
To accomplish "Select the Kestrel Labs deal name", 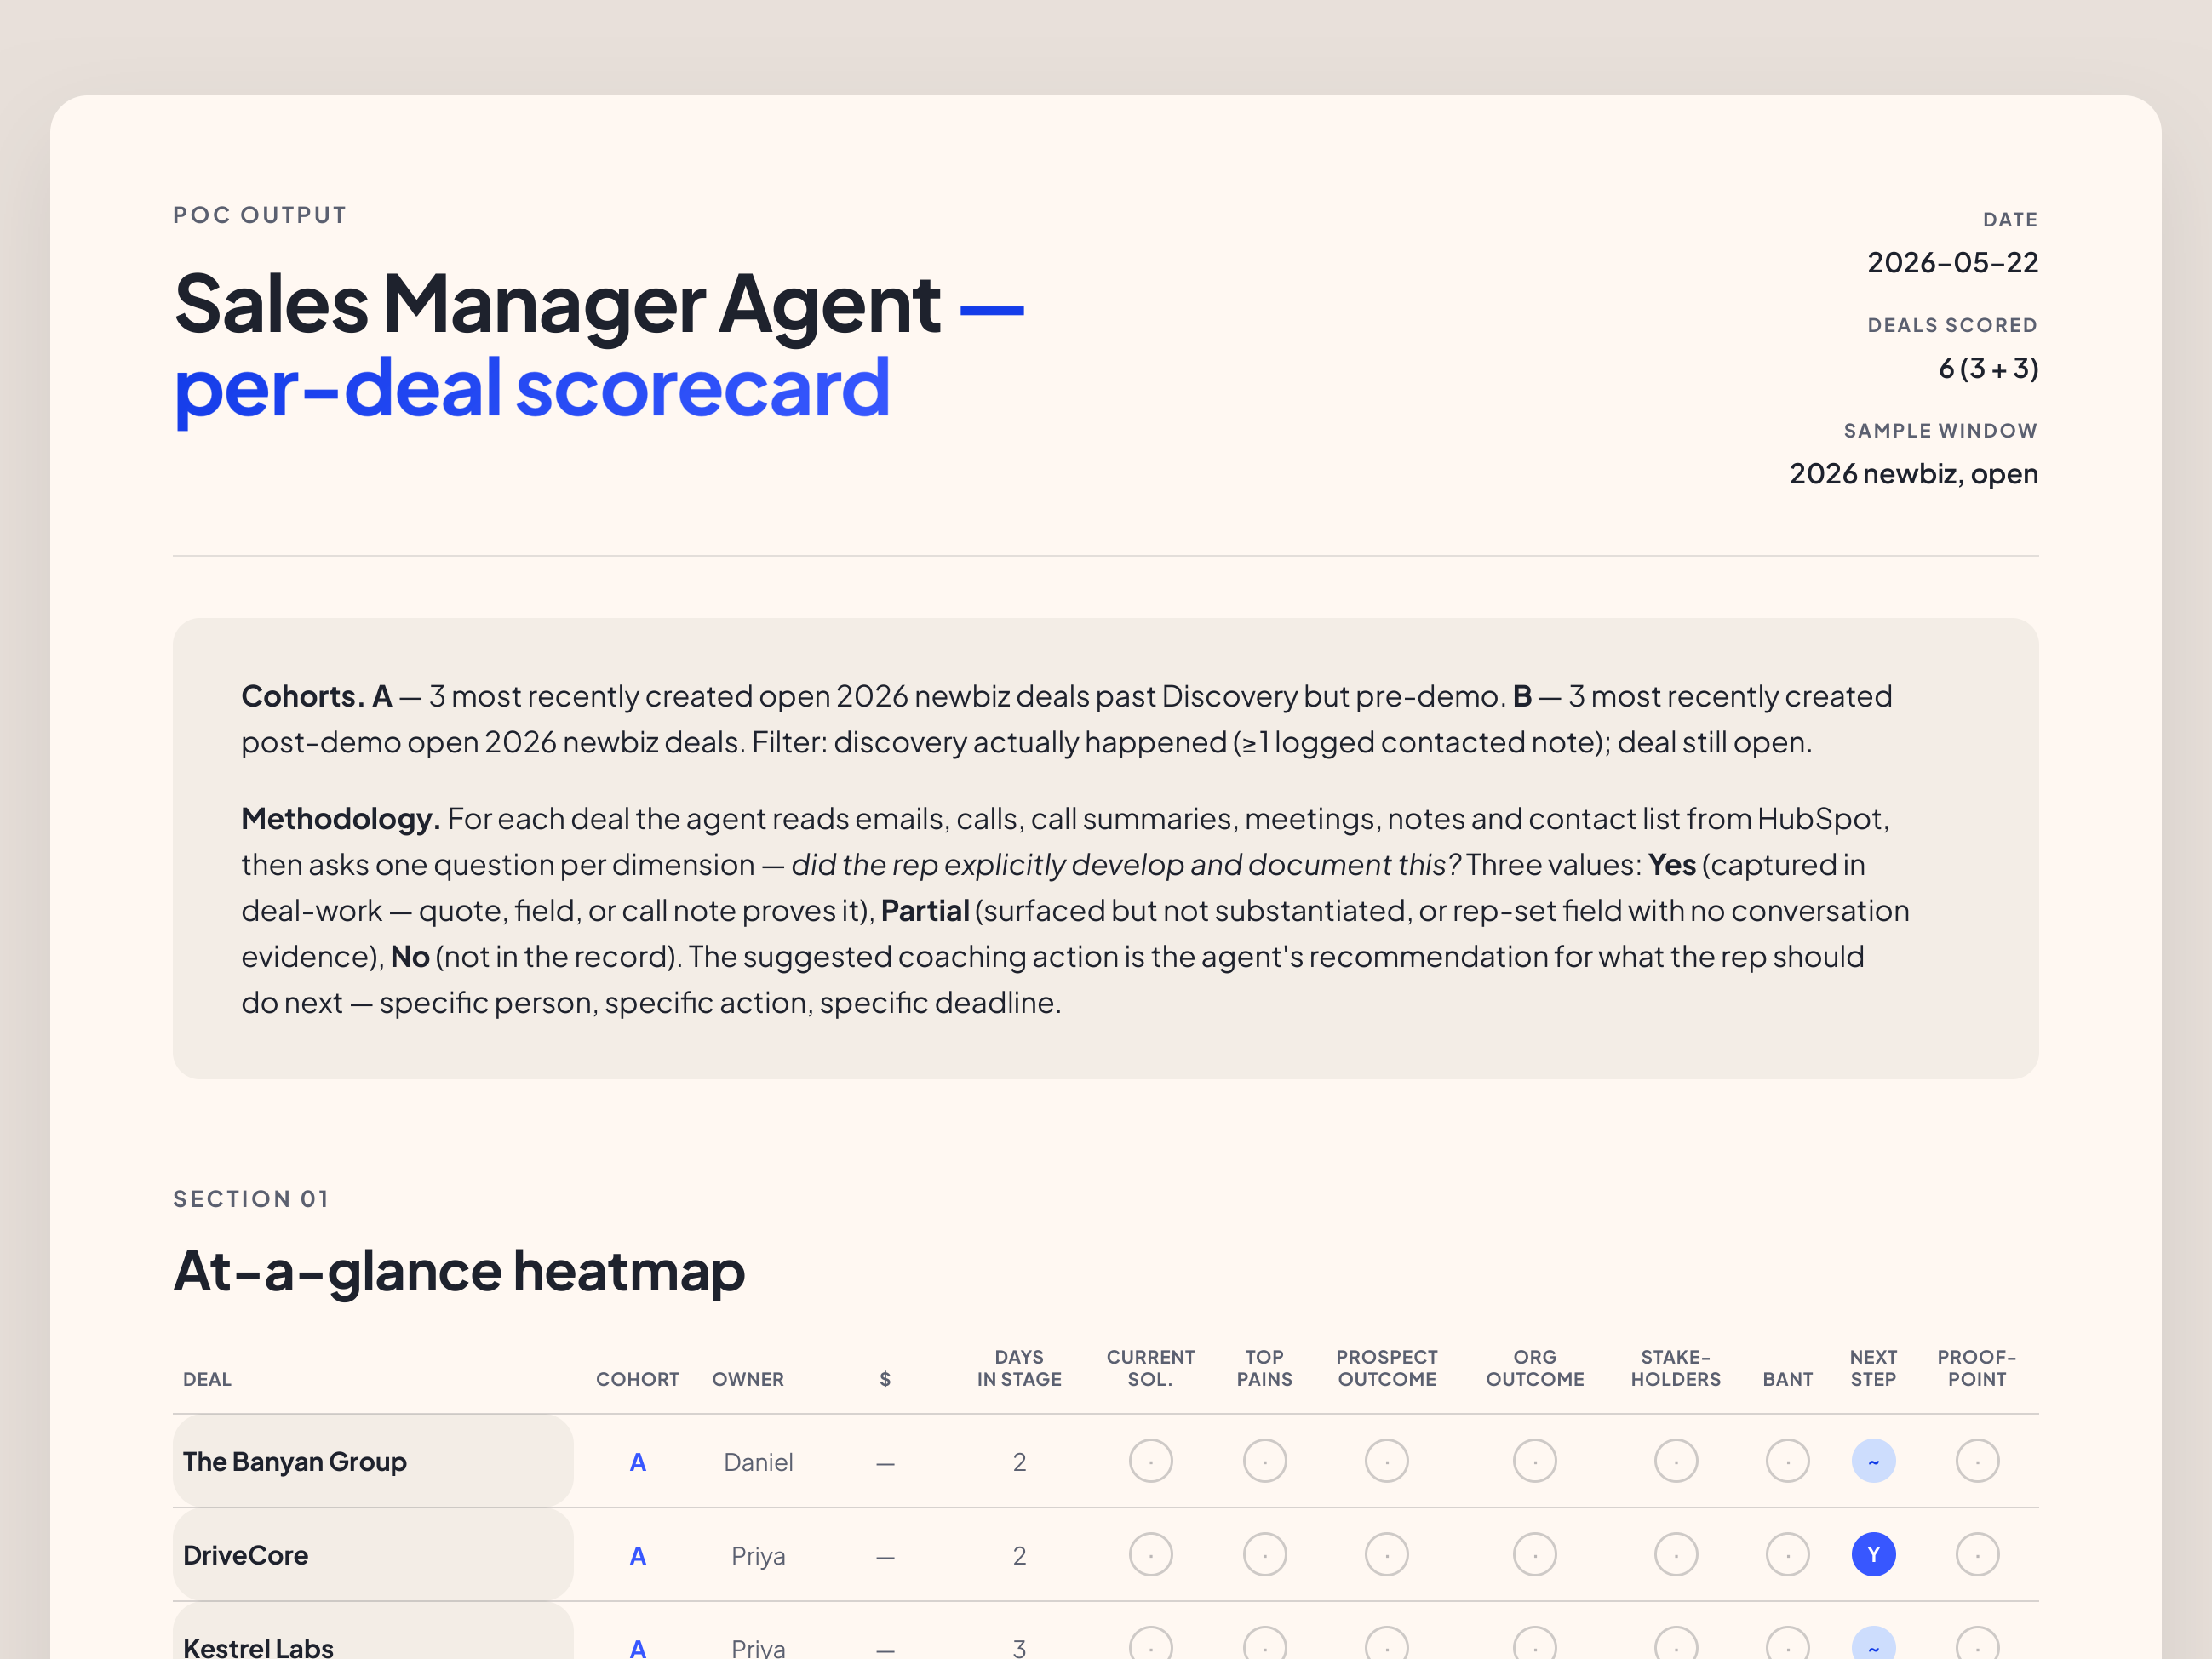I will click(258, 1647).
